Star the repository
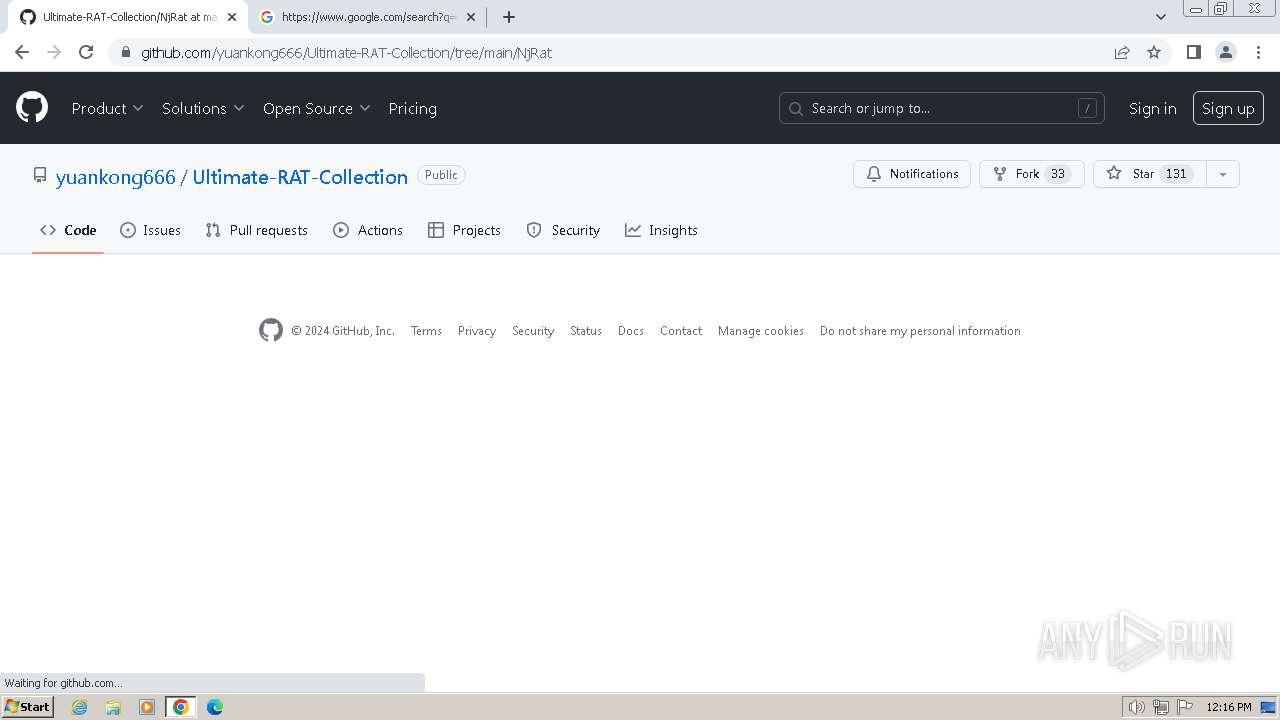This screenshot has height=720, width=1280. point(1149,174)
